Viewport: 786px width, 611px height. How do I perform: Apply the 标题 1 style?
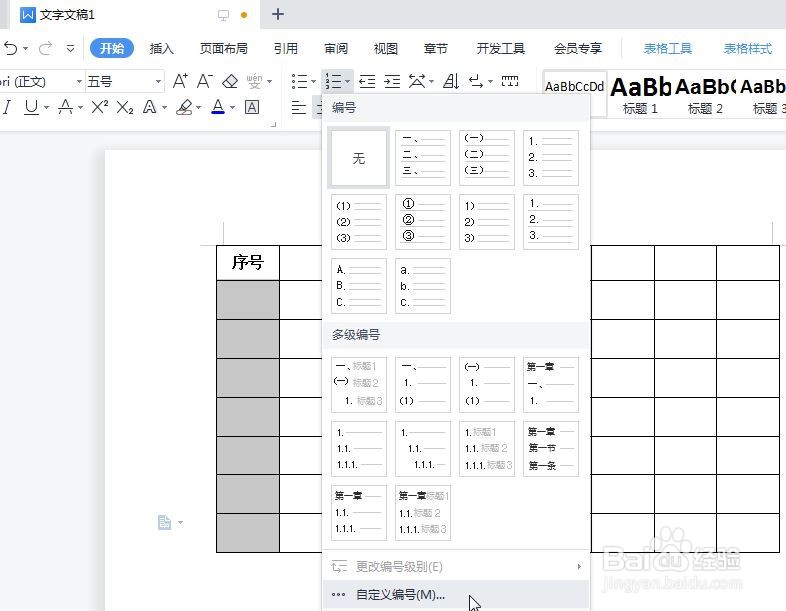[641, 94]
